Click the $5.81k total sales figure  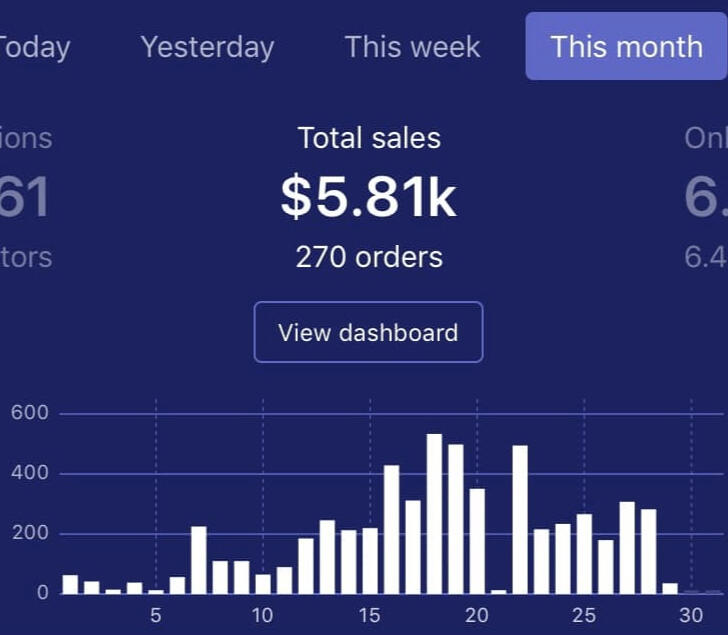(368, 198)
